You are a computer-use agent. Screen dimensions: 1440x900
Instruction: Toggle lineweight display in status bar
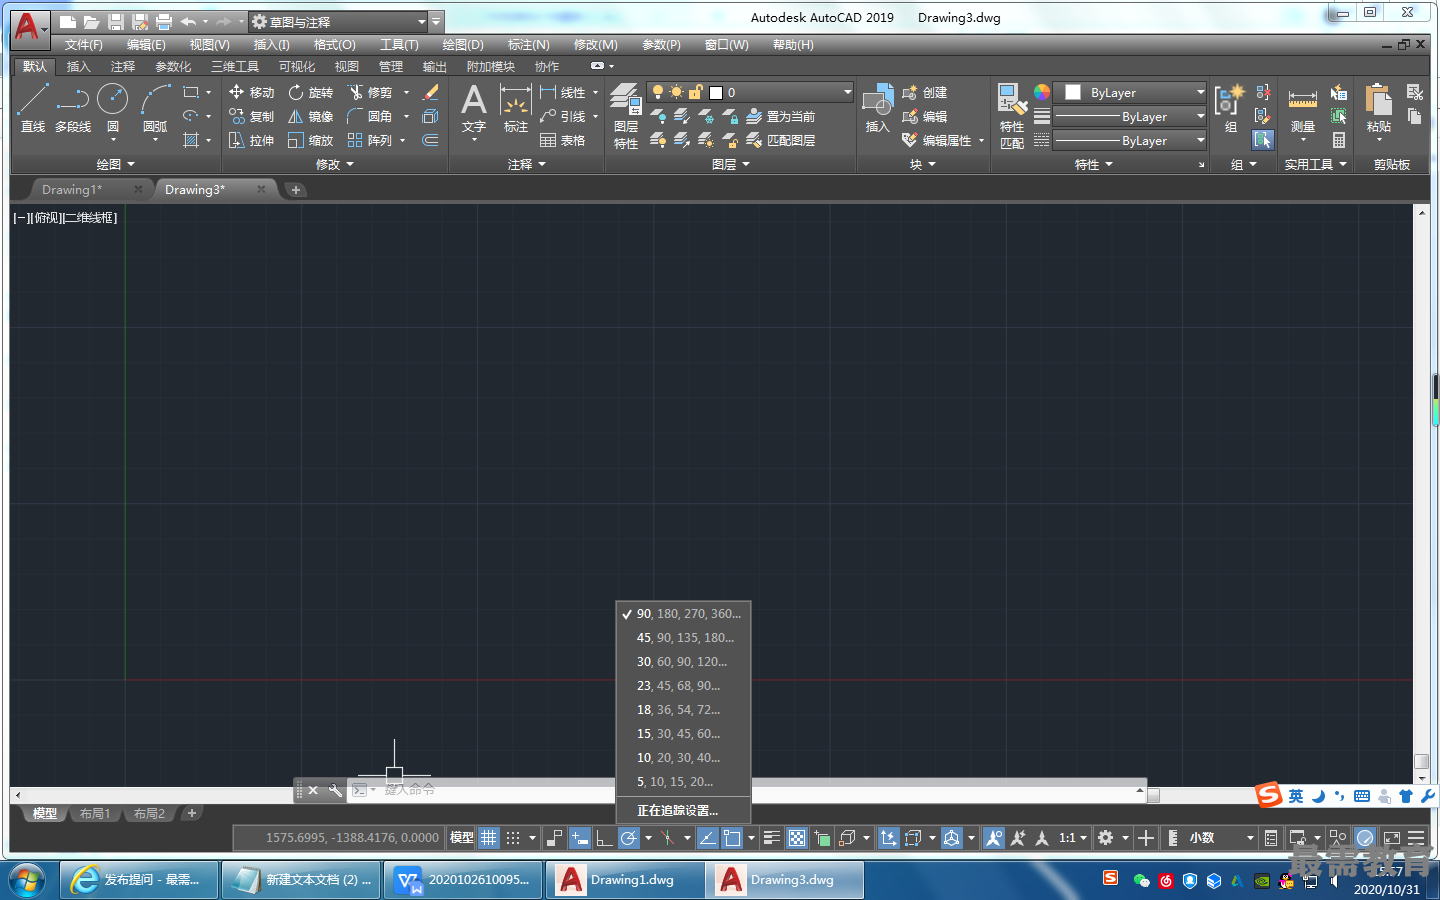tap(771, 838)
